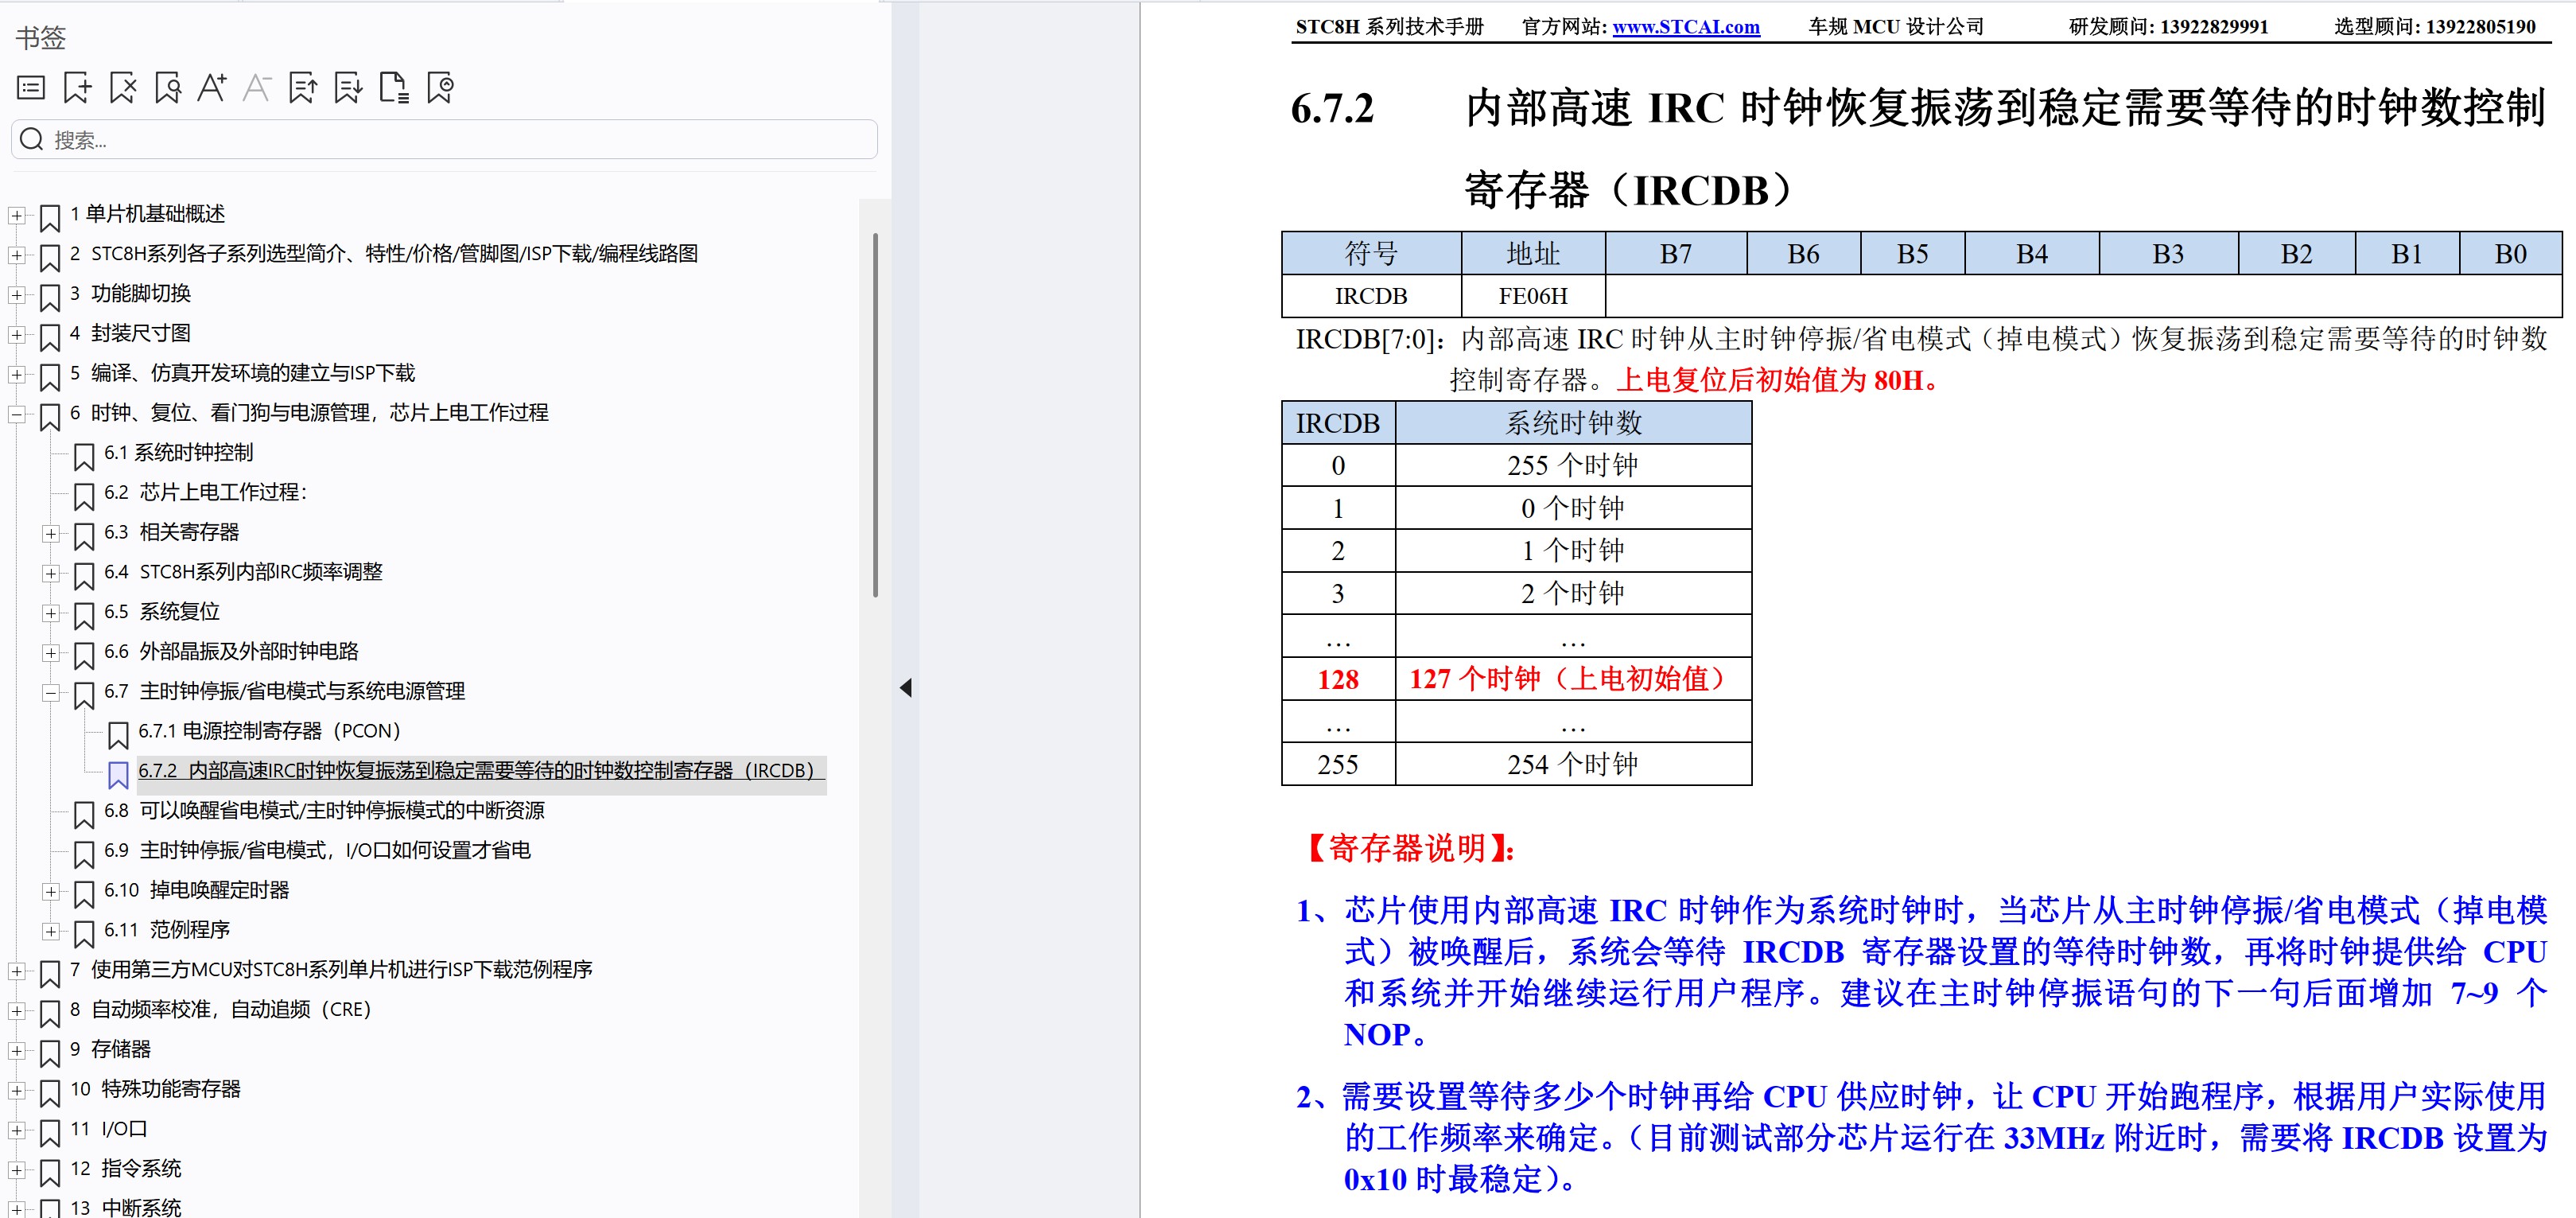Expand chapter 5 编译、仿真开发环境
Viewport: 2576px width, 1218px height.
click(16, 374)
